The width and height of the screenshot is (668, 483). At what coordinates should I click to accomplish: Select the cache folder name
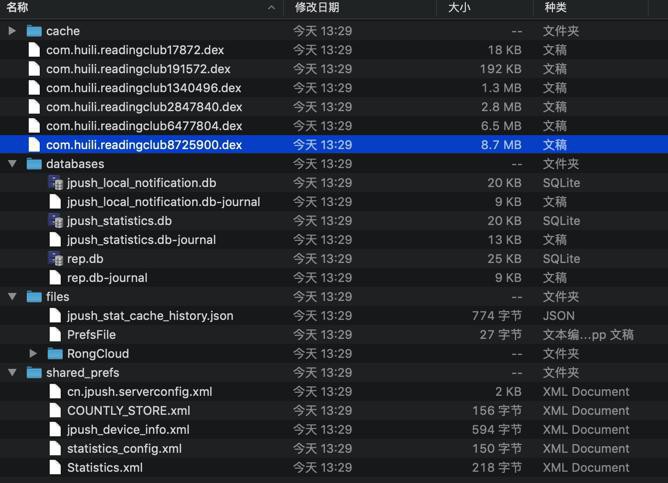[63, 31]
